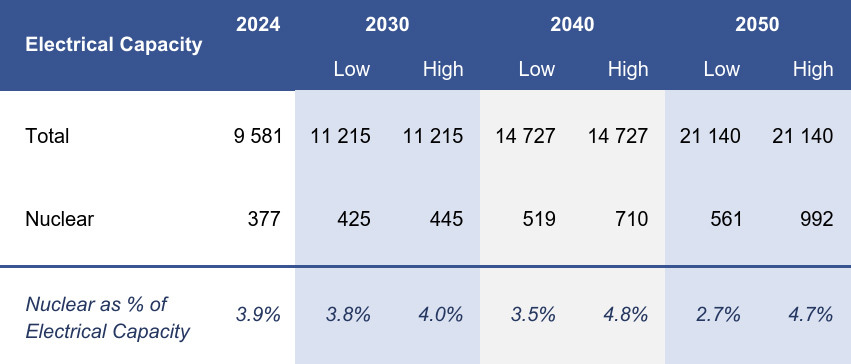Select the 9 581 total value for 2024
This screenshot has width=851, height=364.
[x=258, y=136]
